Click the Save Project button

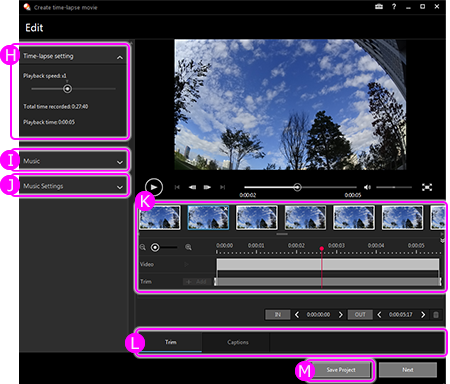click(341, 370)
